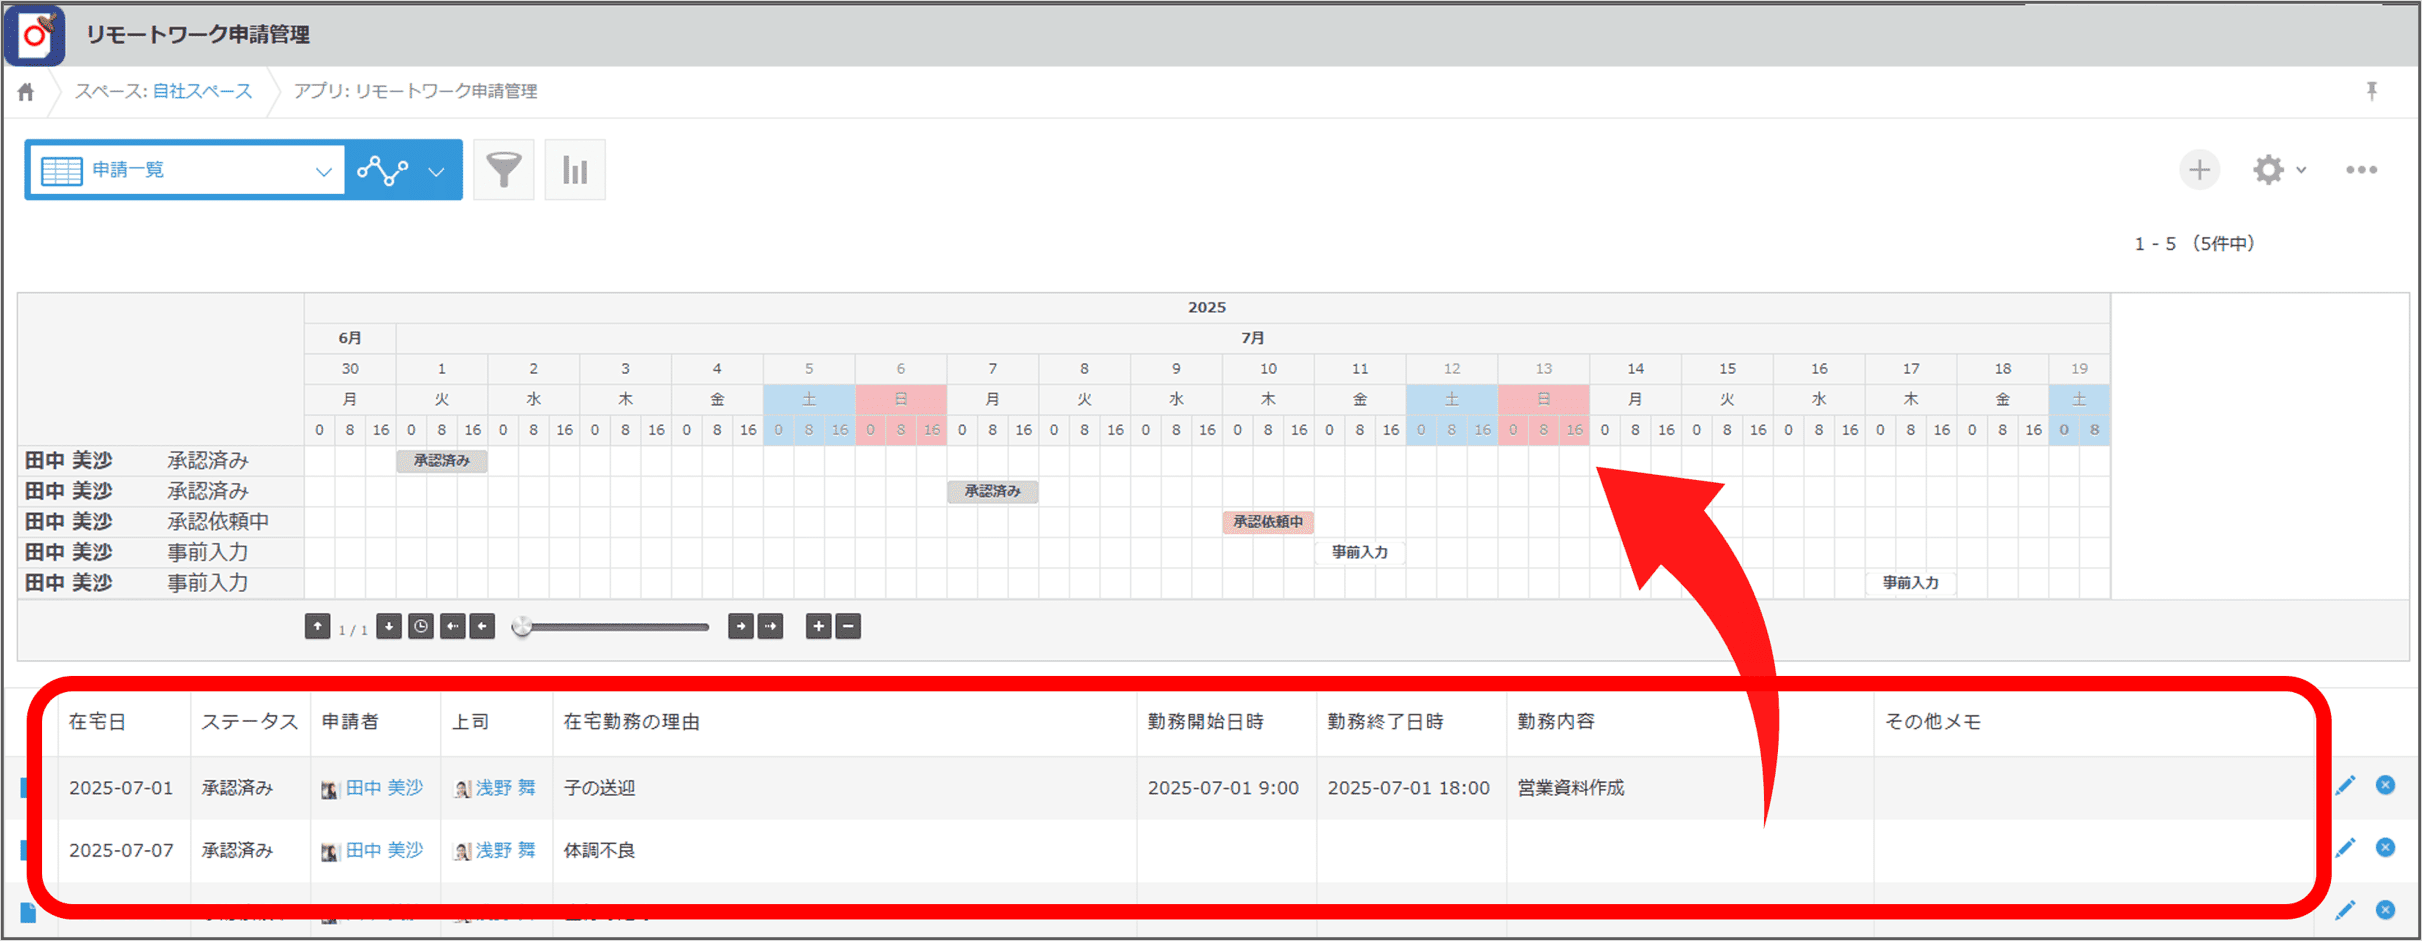Open the bar chart aggregation icon
Screen dimensions: 2422x941
pos(575,170)
